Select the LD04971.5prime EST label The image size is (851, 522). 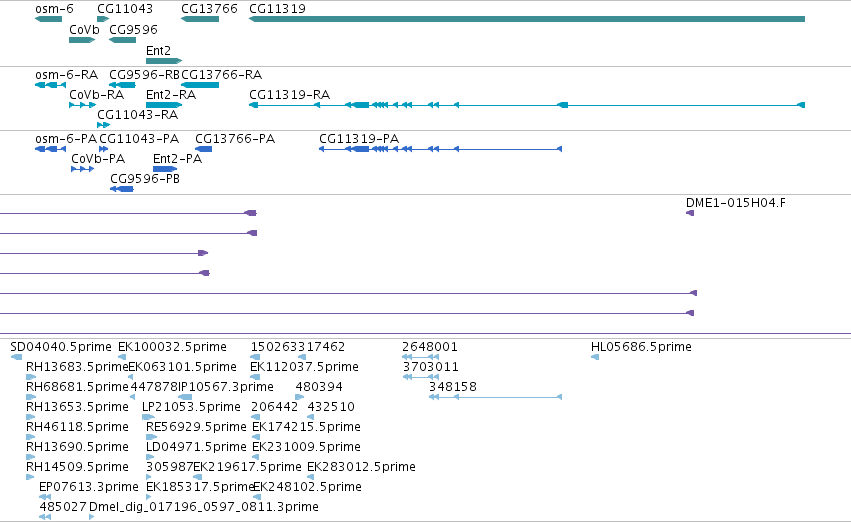196,447
